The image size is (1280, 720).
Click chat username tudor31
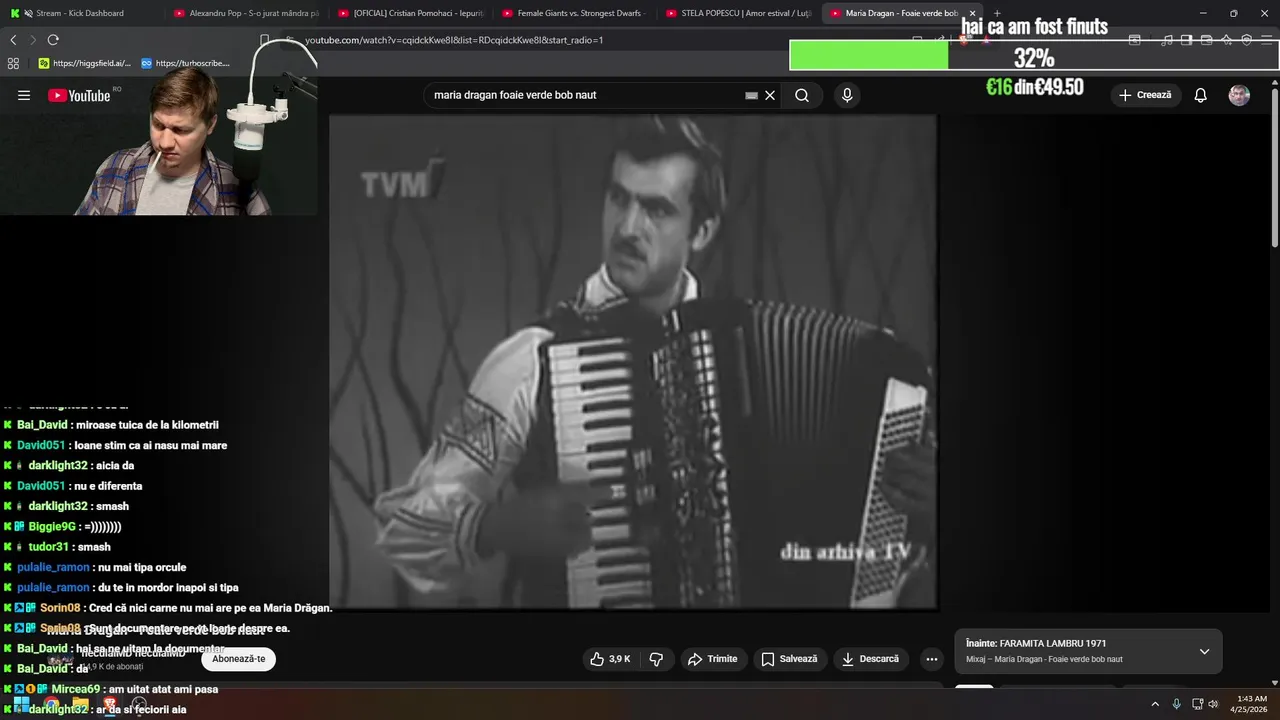pyautogui.click(x=48, y=547)
